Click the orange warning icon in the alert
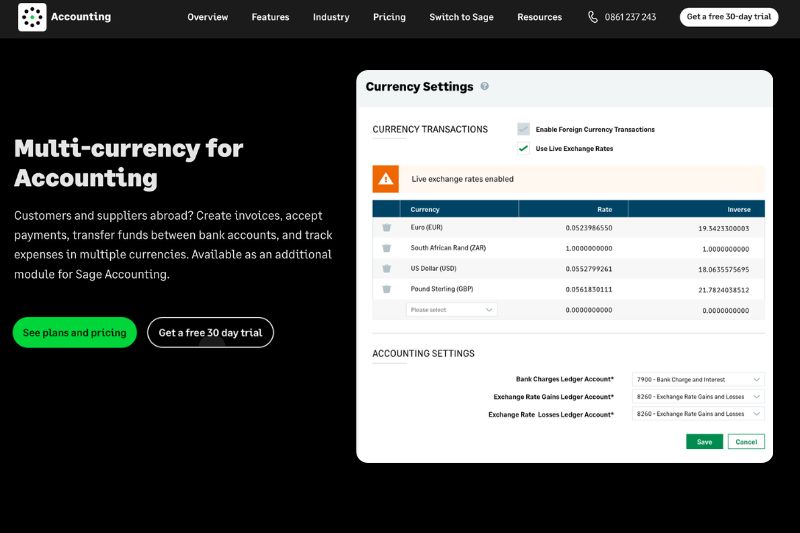The width and height of the screenshot is (800, 533). pyautogui.click(x=386, y=179)
